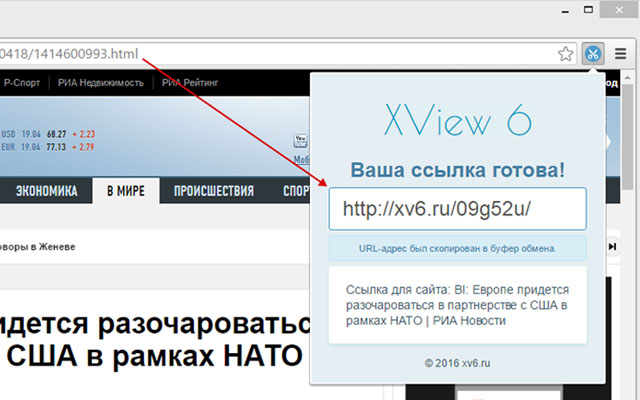The height and width of the screenshot is (400, 640).
Task: Switch to the ЭКОНОМИКА section tab
Action: coord(46,191)
